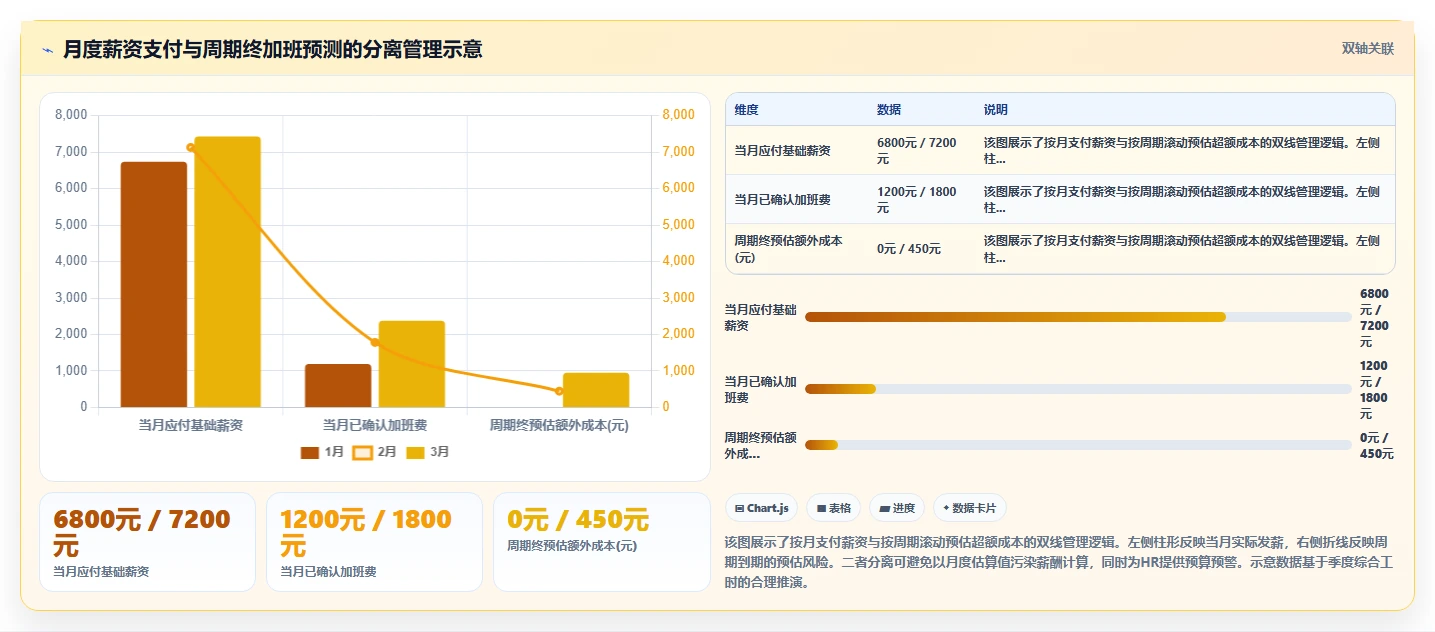Click the 周期终预估额外成本 progress bar
Image resolution: width=1435 pixels, height=632 pixels.
point(1078,445)
